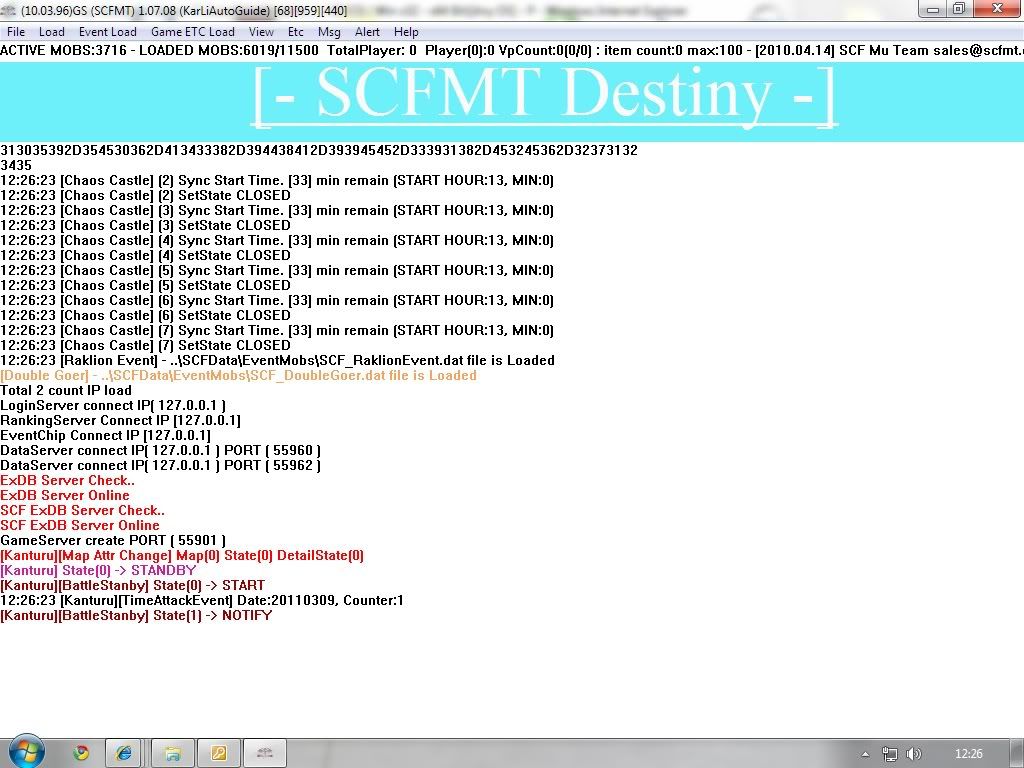Click the taskbar clock showing 12:26

(968, 754)
